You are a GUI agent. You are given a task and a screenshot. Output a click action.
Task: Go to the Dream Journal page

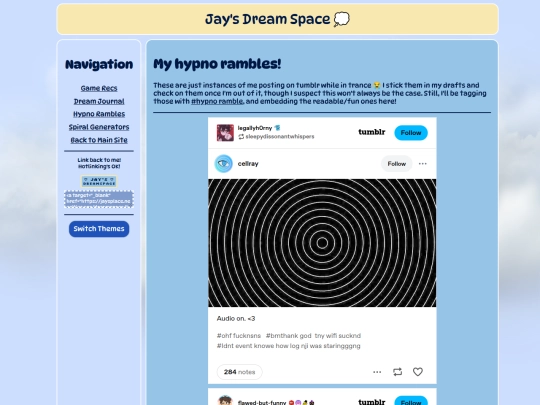point(99,101)
